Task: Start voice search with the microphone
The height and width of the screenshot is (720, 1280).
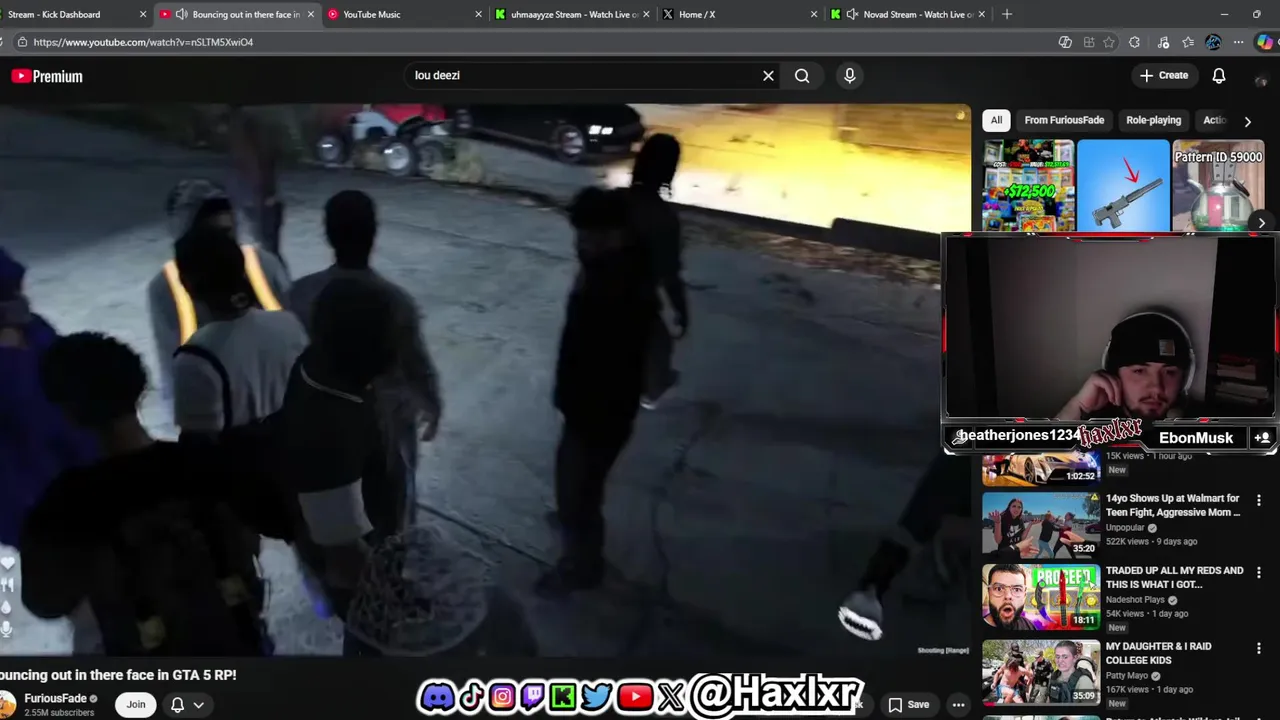Action: click(x=849, y=76)
